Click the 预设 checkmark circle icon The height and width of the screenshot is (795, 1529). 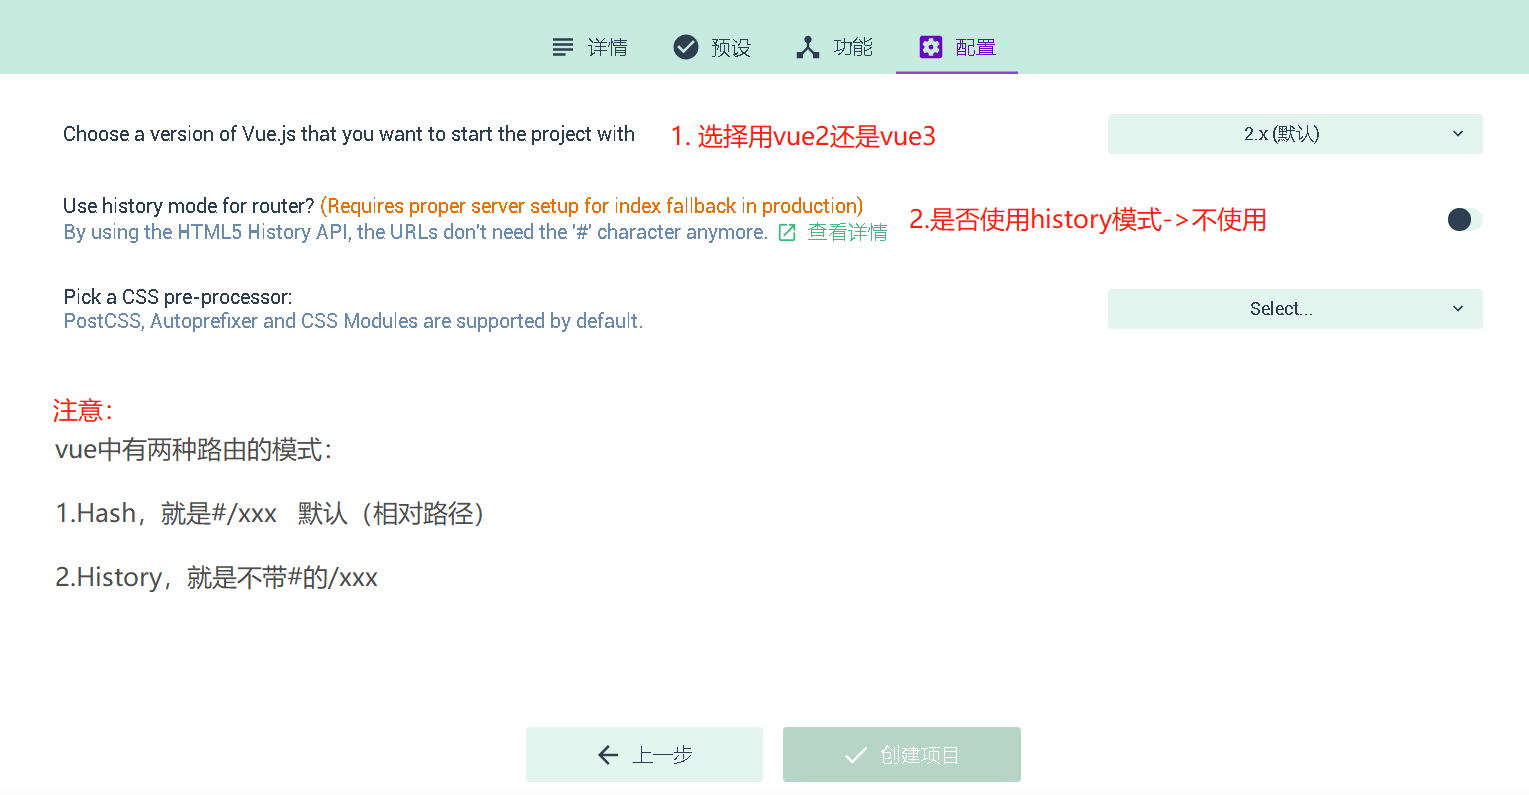[686, 47]
